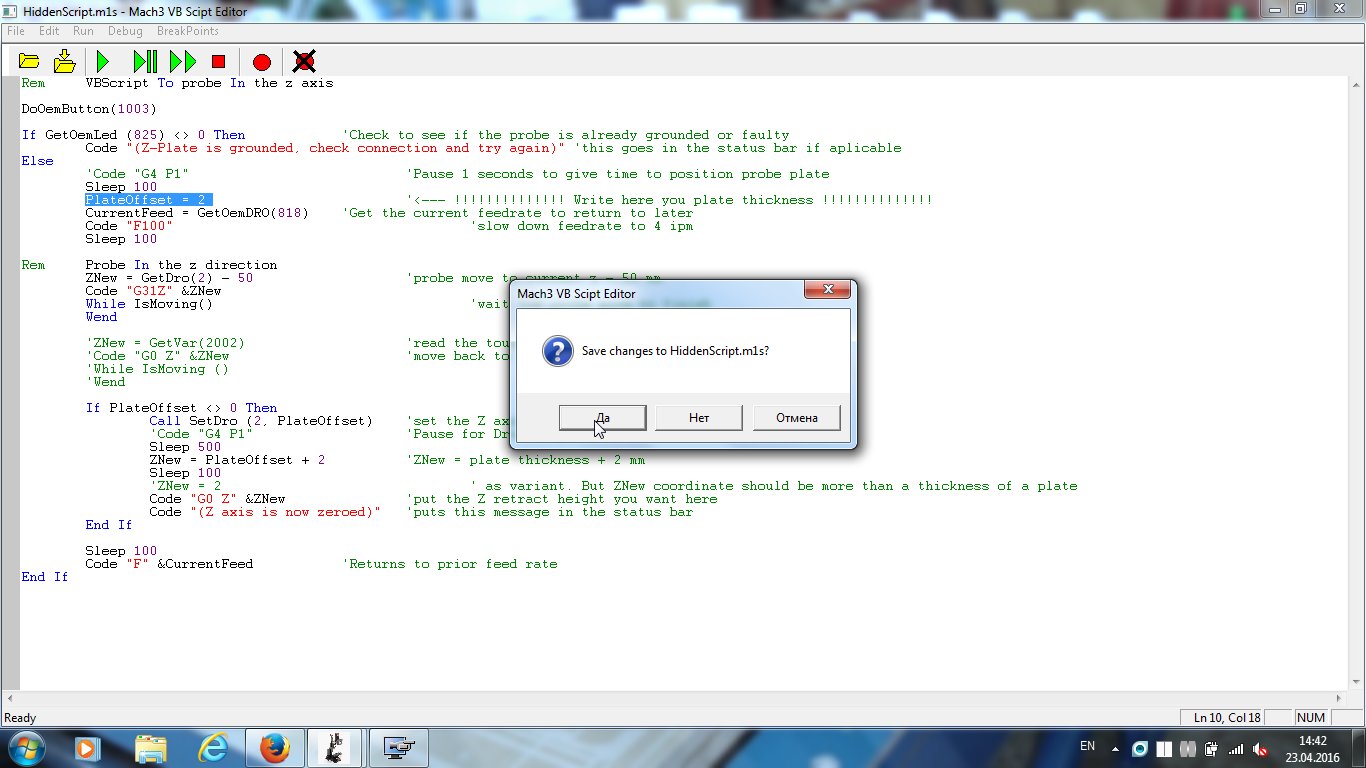Open the Edit menu
The width and height of the screenshot is (1366, 768).
pos(49,31)
